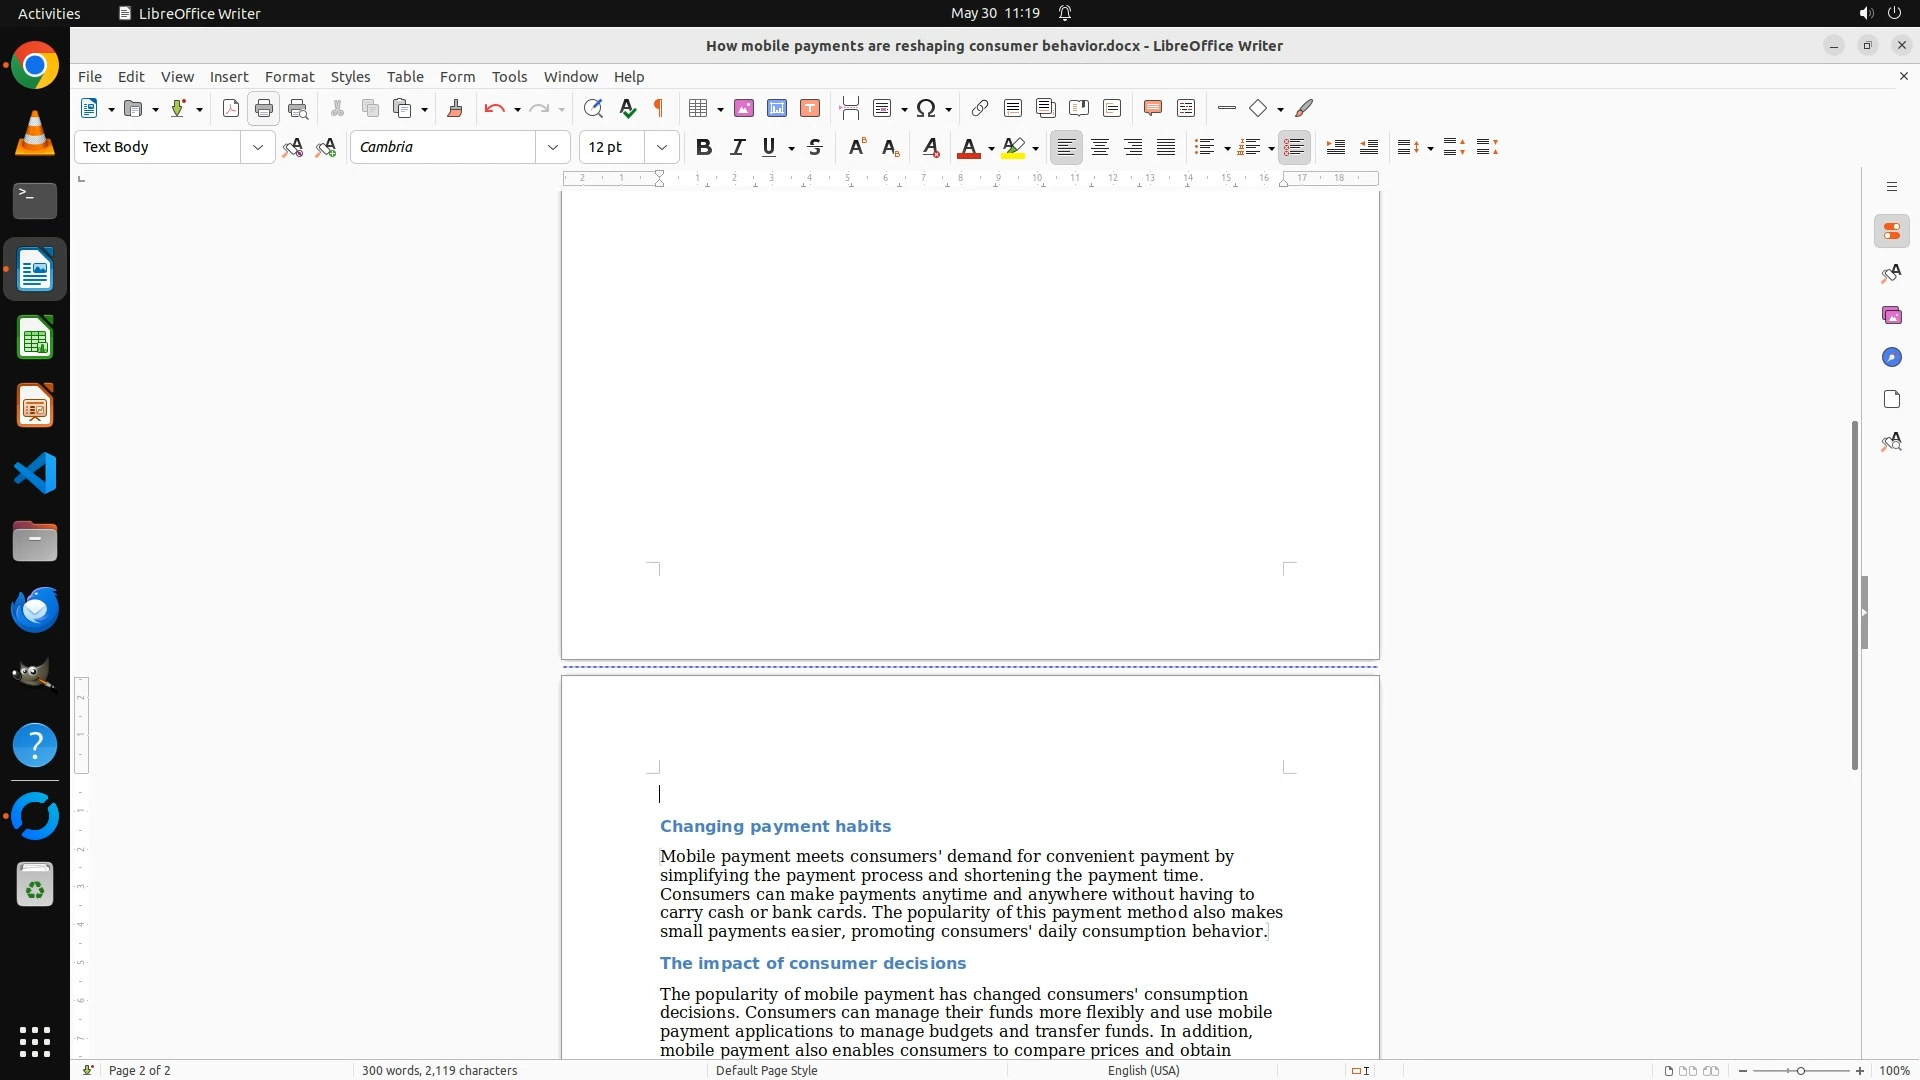The width and height of the screenshot is (1920, 1080).
Task: Click the word count in the status bar
Action: click(439, 1070)
